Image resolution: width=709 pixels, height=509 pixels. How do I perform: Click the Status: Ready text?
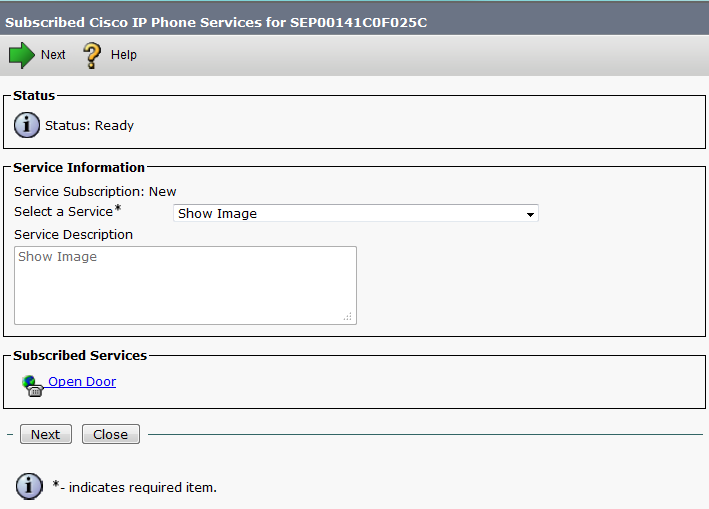(x=89, y=126)
